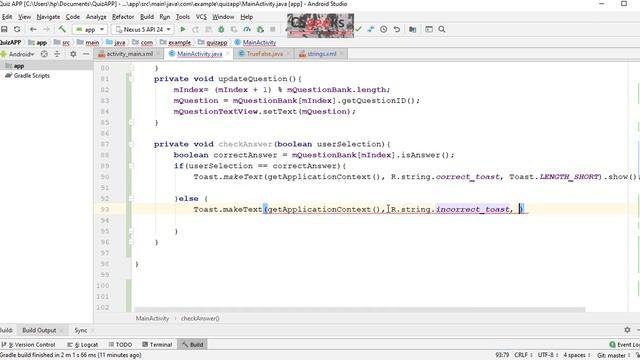Click the checkAnswer() breadcrumb below editor
The image size is (640, 360).
200,318
